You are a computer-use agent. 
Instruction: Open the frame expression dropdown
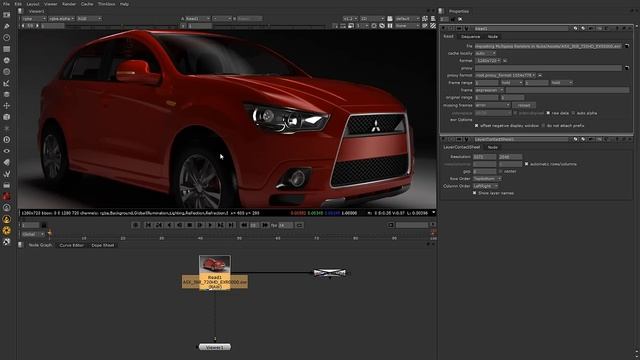(x=489, y=90)
